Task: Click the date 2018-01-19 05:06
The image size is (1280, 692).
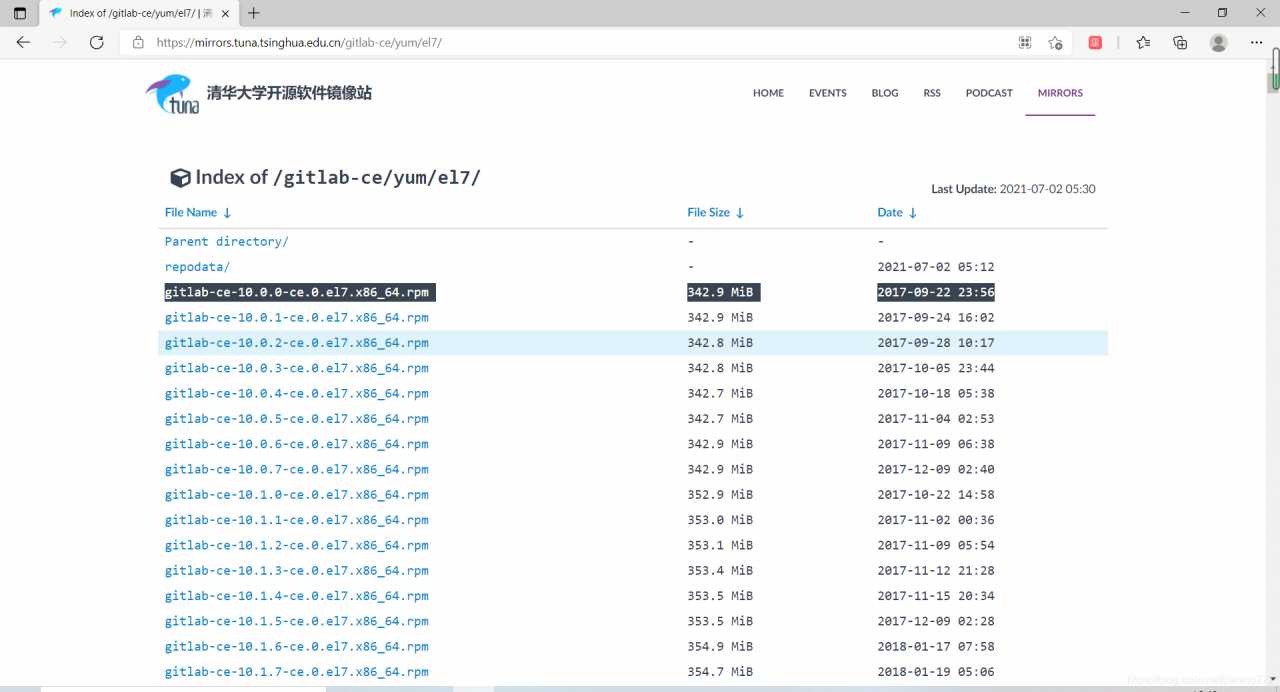Action: [936, 672]
